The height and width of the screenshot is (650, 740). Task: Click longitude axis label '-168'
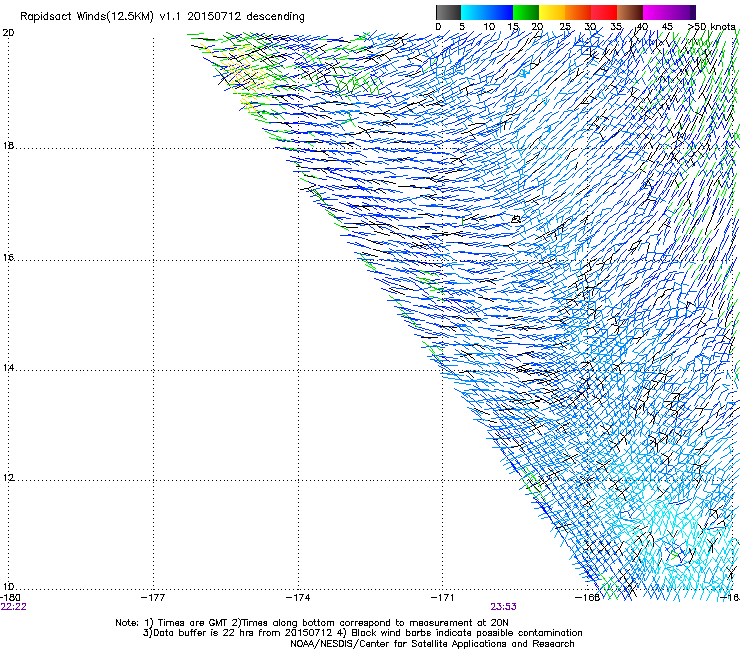(x=588, y=598)
